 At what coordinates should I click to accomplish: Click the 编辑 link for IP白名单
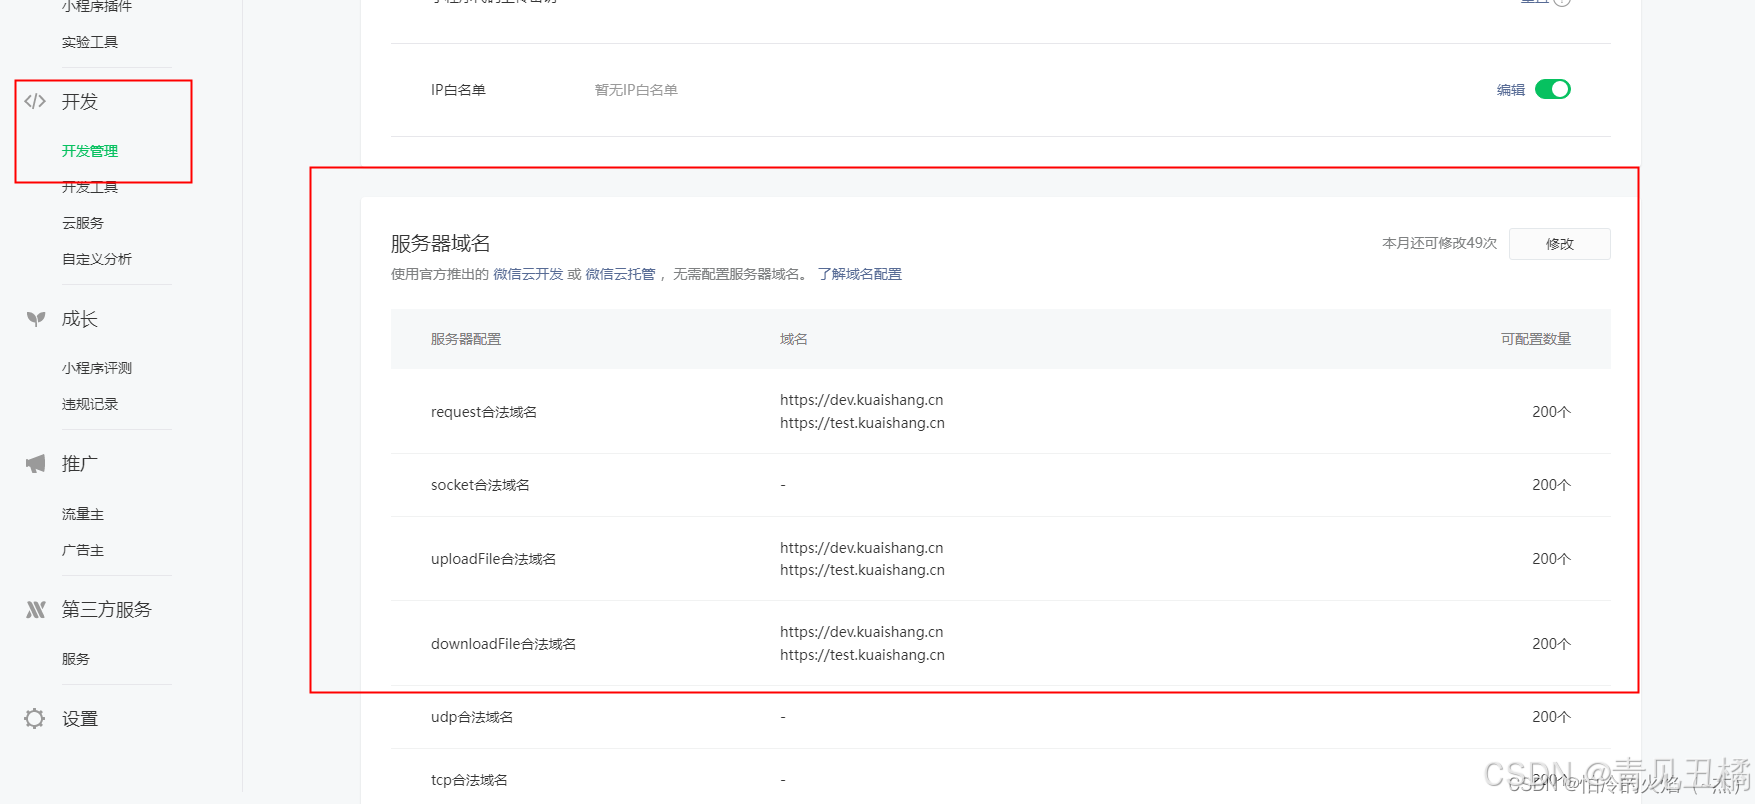click(1510, 90)
